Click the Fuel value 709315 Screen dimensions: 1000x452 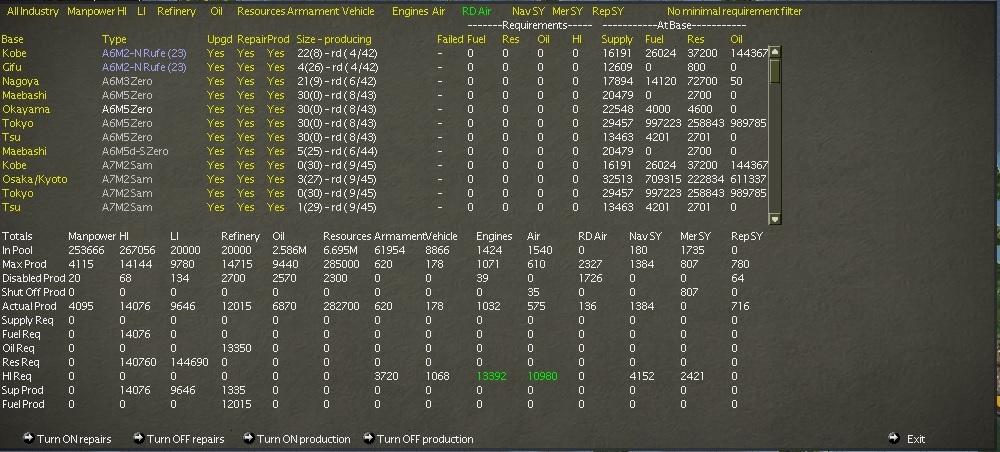tap(663, 180)
